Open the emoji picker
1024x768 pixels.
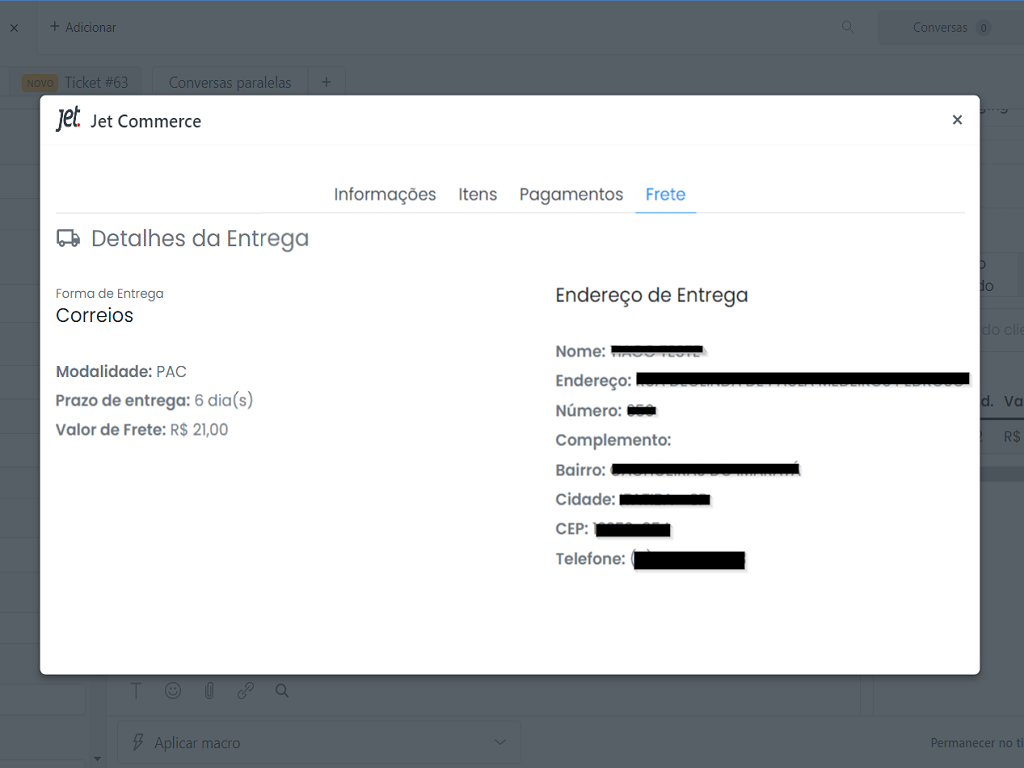pos(173,690)
